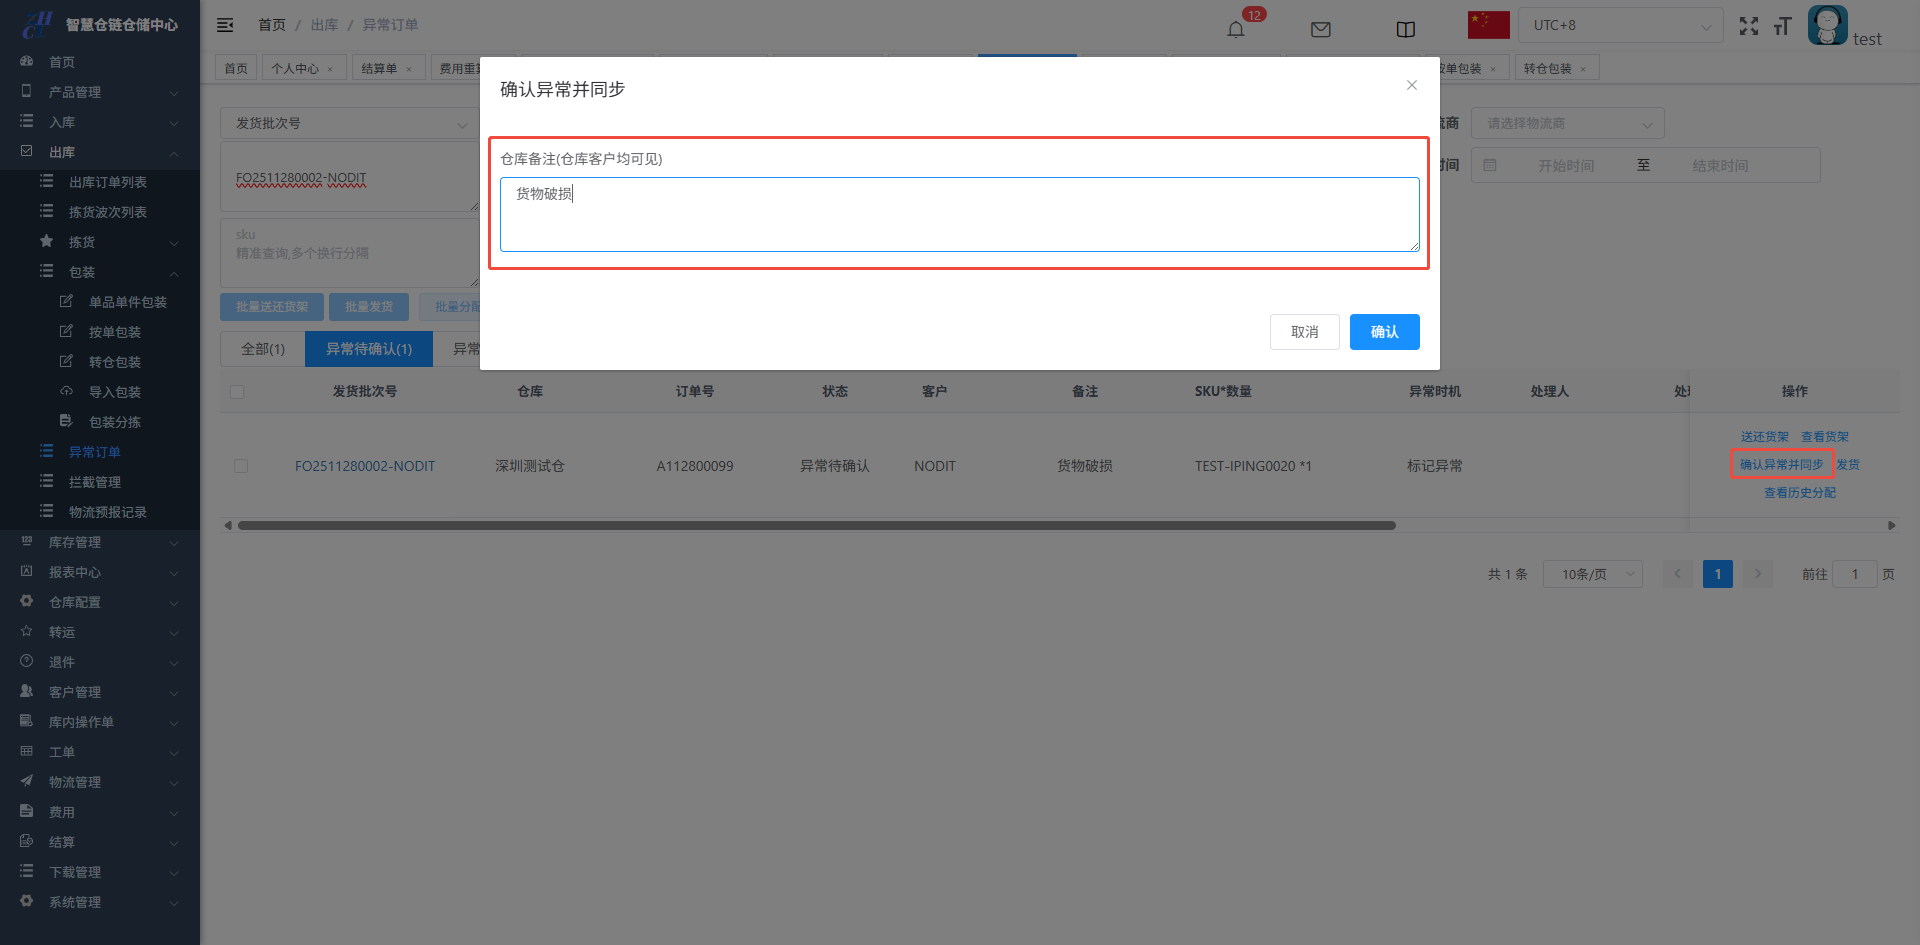The image size is (1920, 945).
Task: Open 拦截管理 in the sidebar
Action: pyautogui.click(x=94, y=482)
